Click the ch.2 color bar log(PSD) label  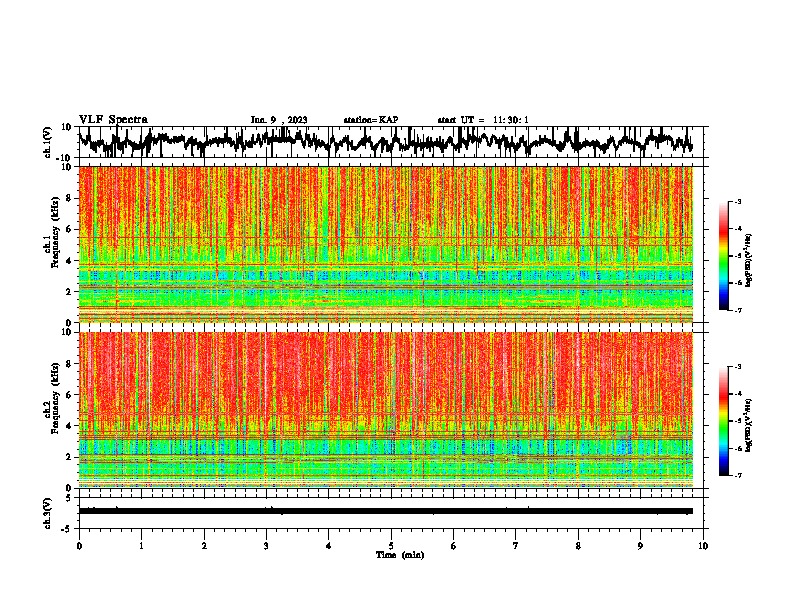(x=748, y=426)
